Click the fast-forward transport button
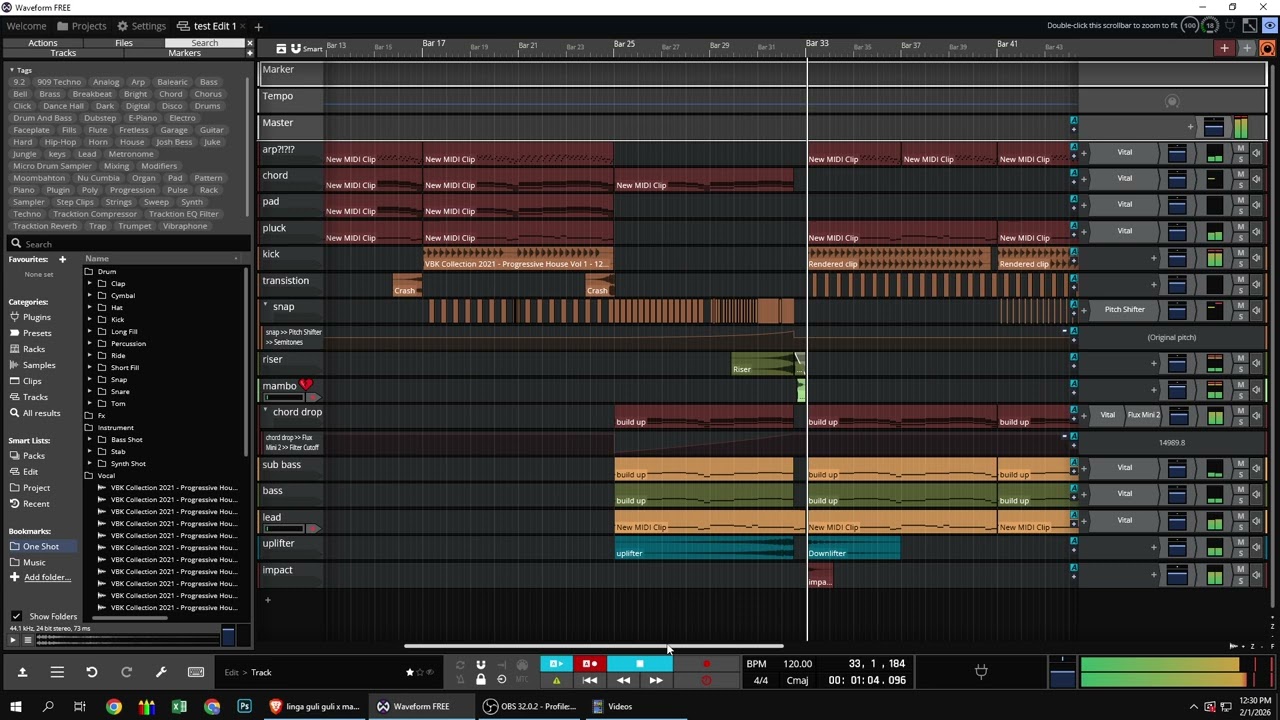 (x=656, y=681)
